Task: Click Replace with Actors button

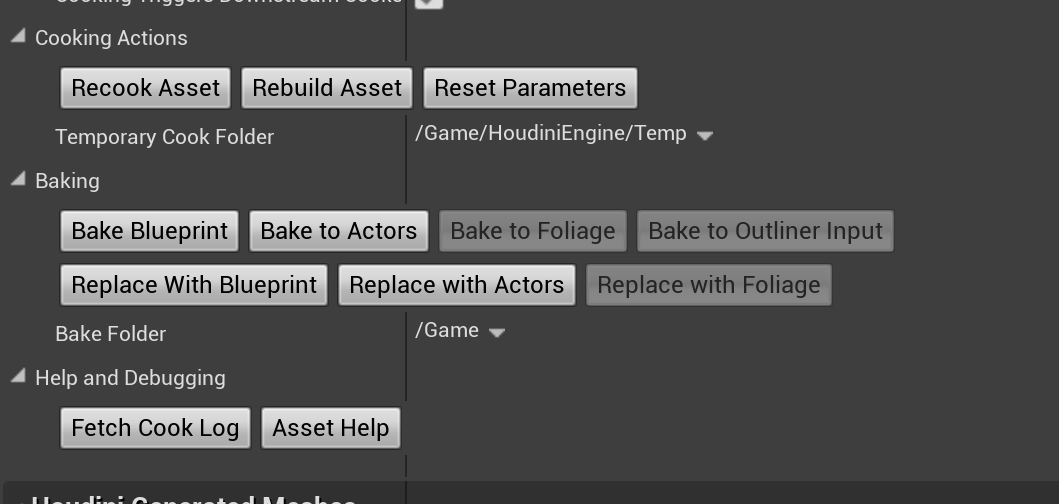Action: coord(457,285)
